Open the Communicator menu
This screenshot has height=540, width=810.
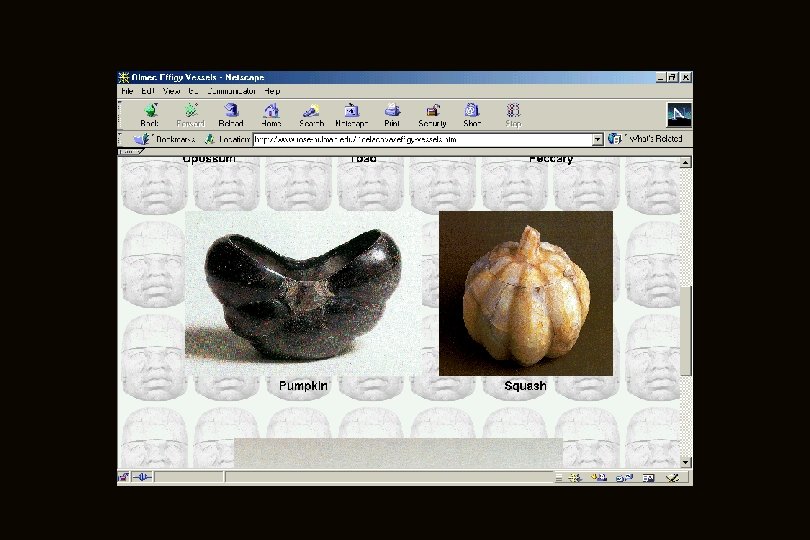coord(231,91)
